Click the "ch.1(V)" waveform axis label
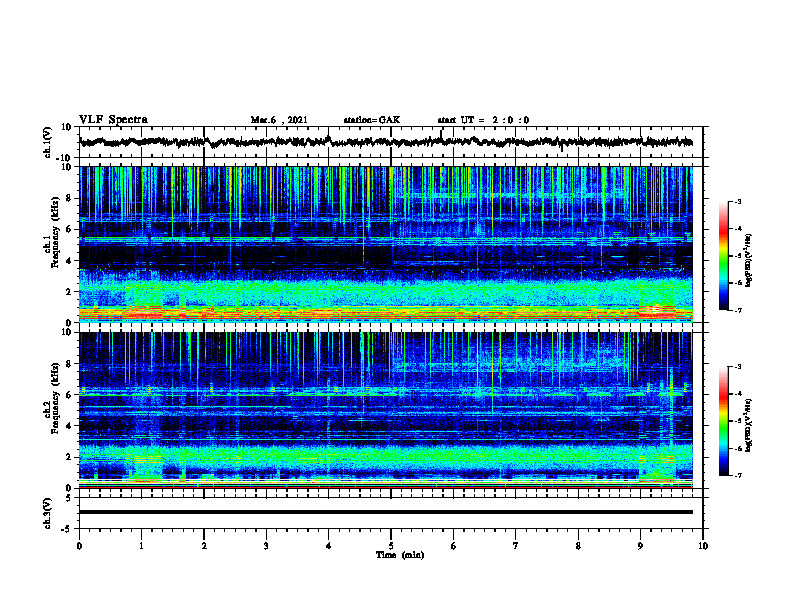The image size is (792, 612). 48,142
